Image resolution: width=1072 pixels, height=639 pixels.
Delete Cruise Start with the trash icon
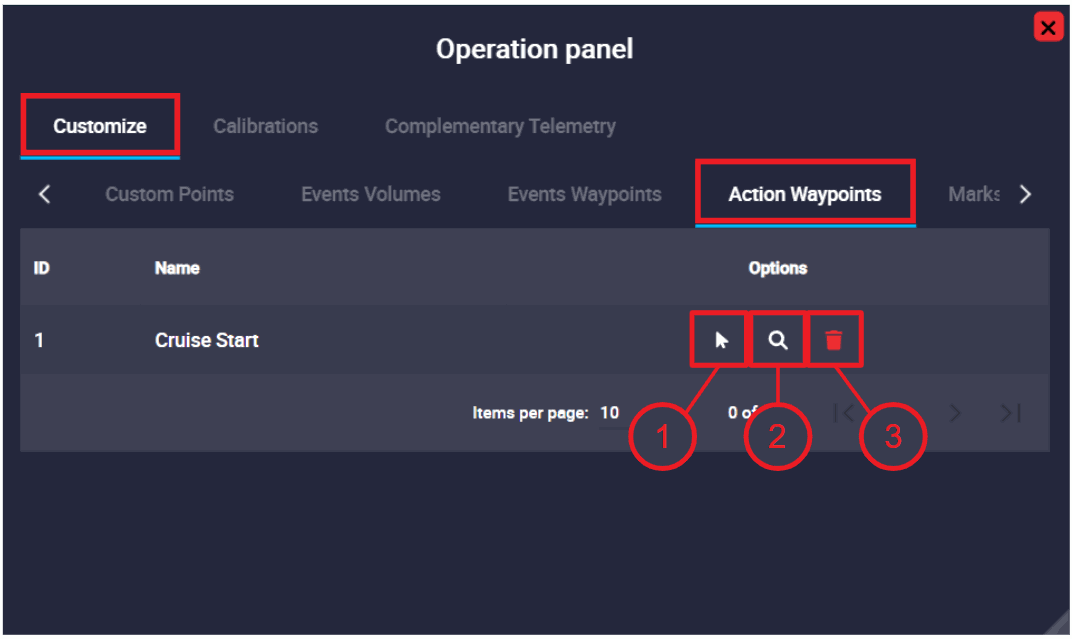click(834, 340)
